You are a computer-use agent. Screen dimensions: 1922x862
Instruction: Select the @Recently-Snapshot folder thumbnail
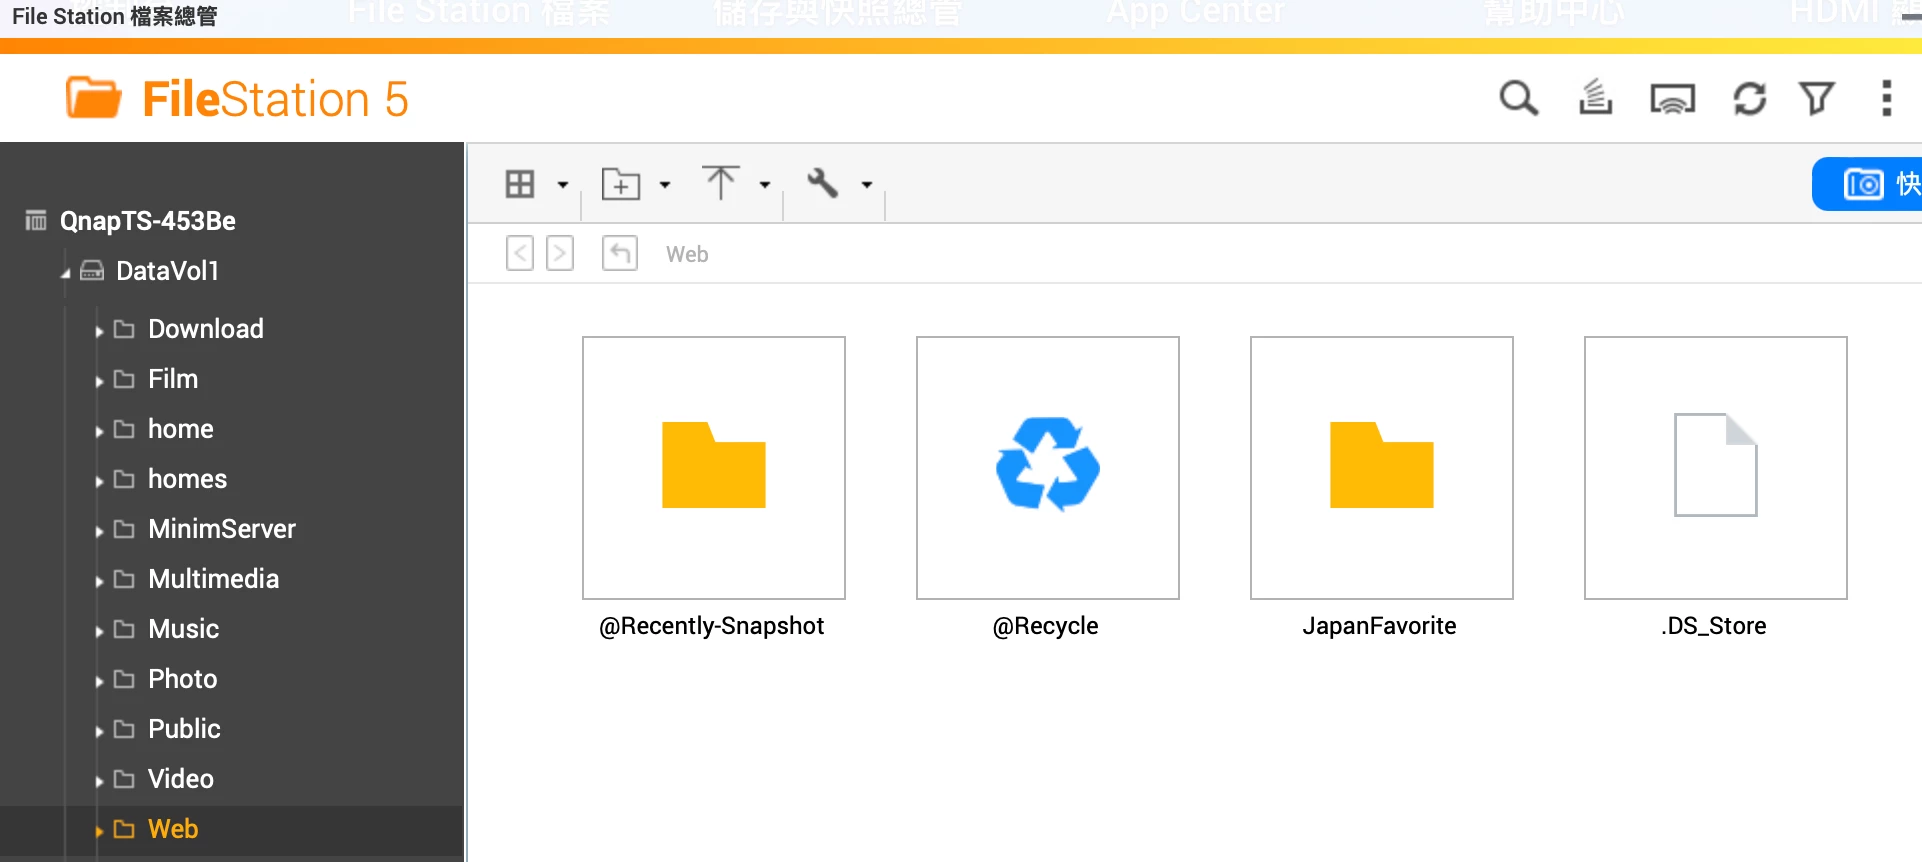714,468
